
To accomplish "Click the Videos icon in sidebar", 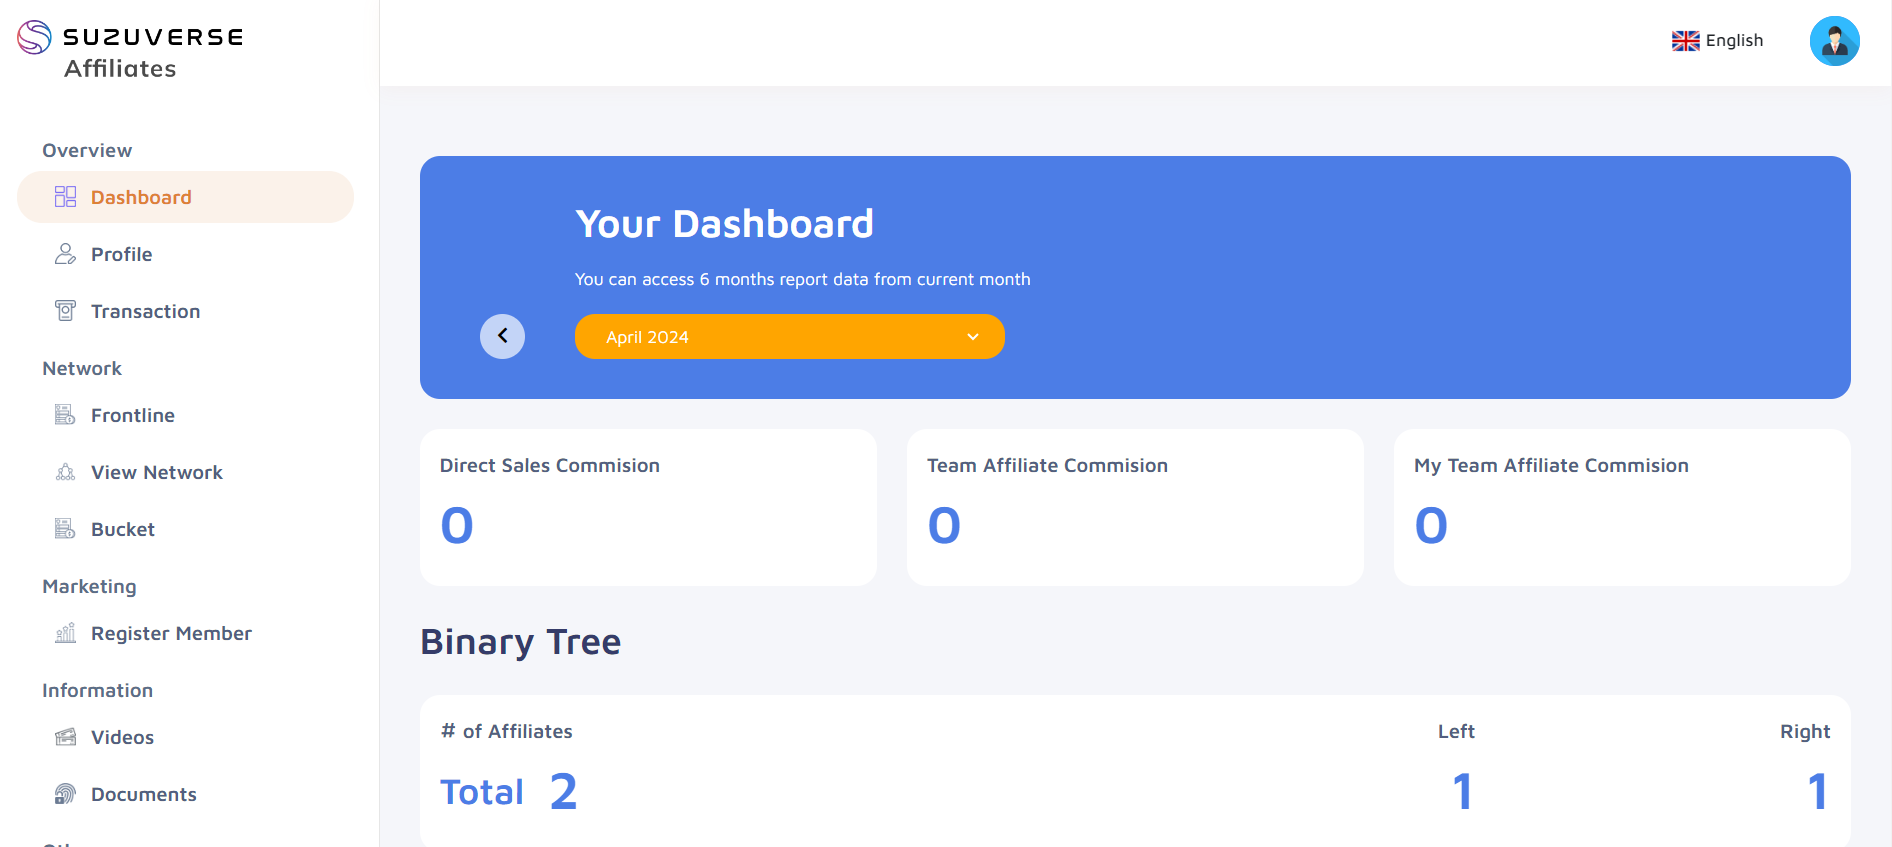I will click(x=65, y=737).
